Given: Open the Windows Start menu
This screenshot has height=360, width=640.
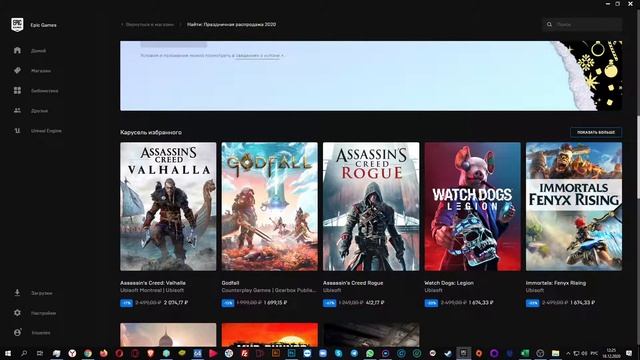Looking at the screenshot, I should pyautogui.click(x=8, y=353).
